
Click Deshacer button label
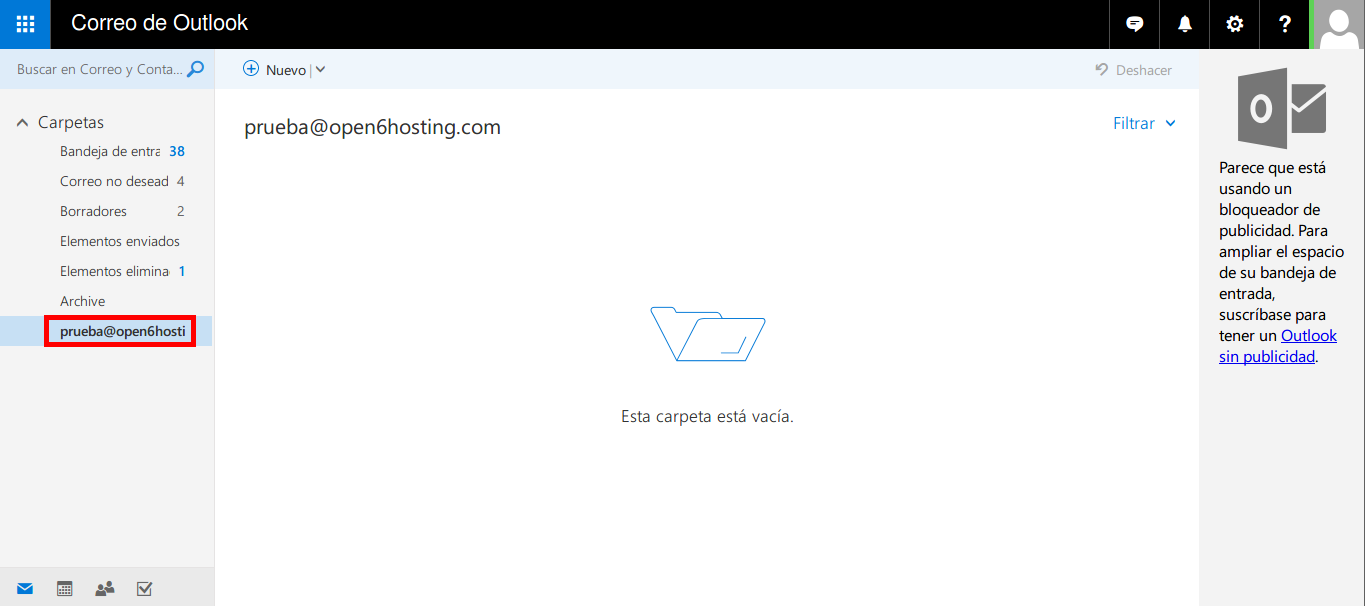coord(1144,70)
